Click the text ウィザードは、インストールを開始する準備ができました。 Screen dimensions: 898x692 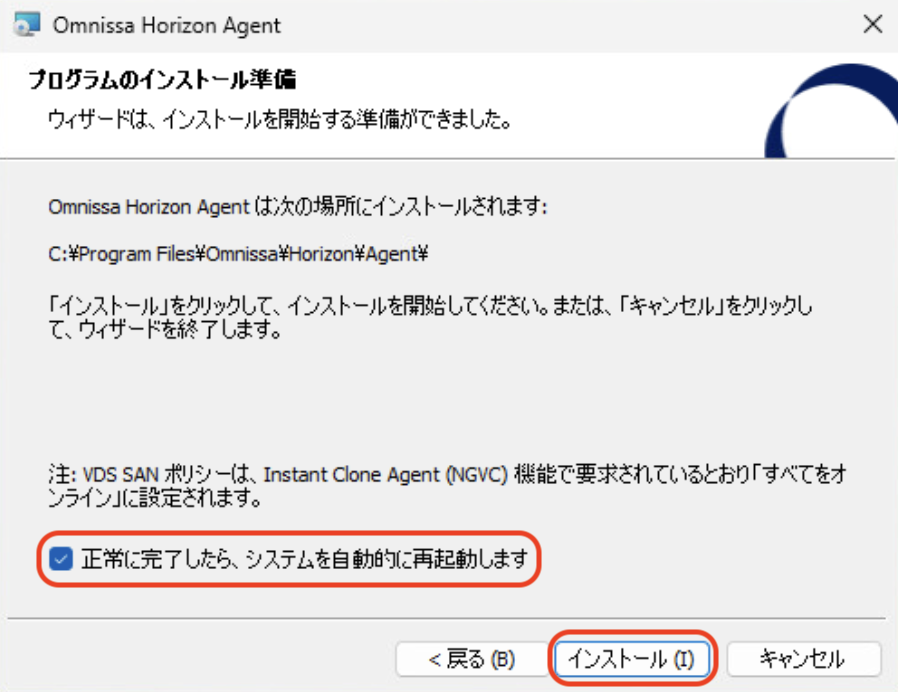coord(279,119)
